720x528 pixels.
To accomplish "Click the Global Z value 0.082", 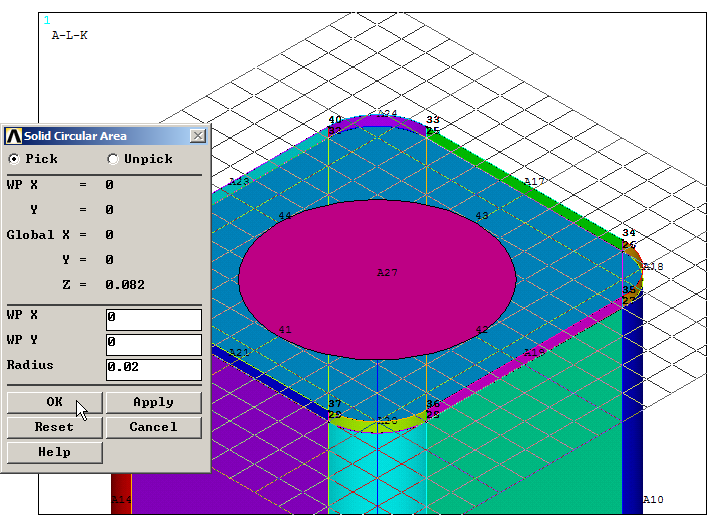I will (x=125, y=285).
